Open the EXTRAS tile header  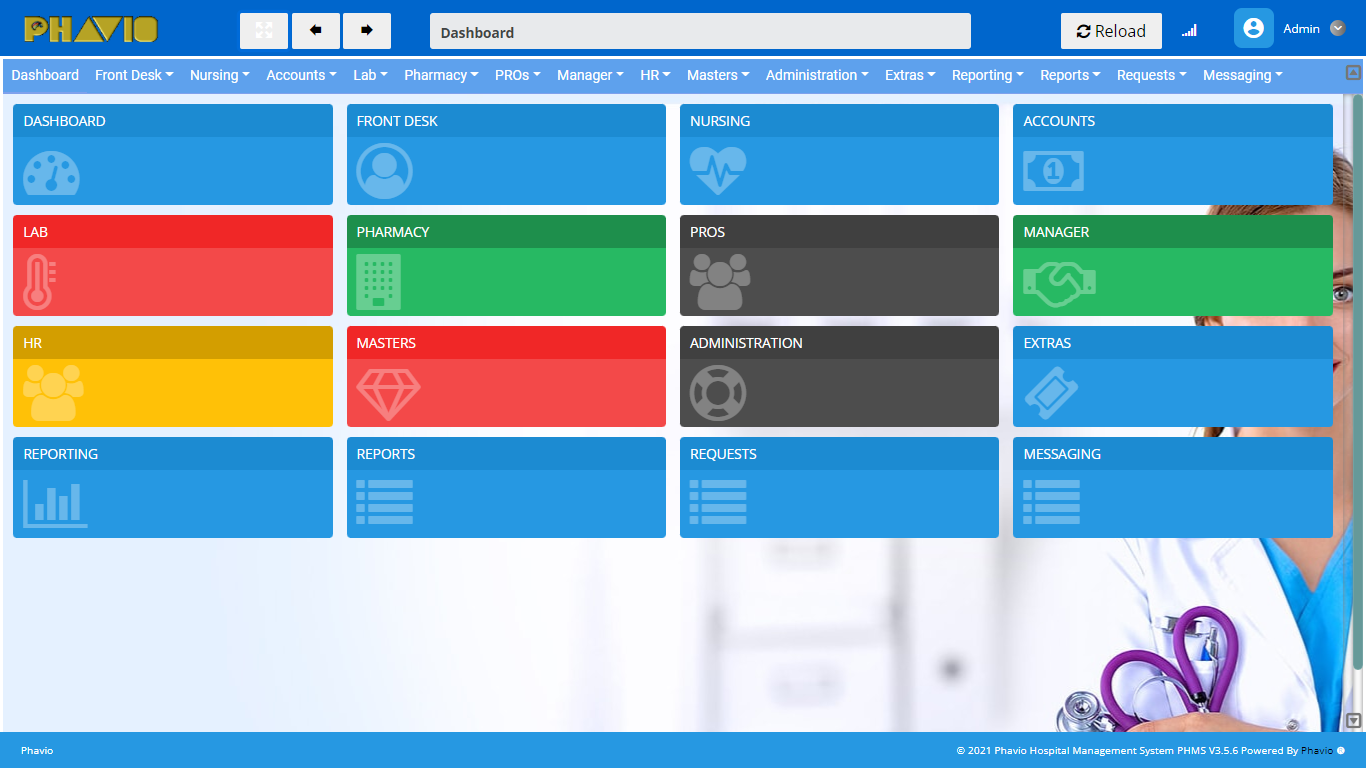1173,343
